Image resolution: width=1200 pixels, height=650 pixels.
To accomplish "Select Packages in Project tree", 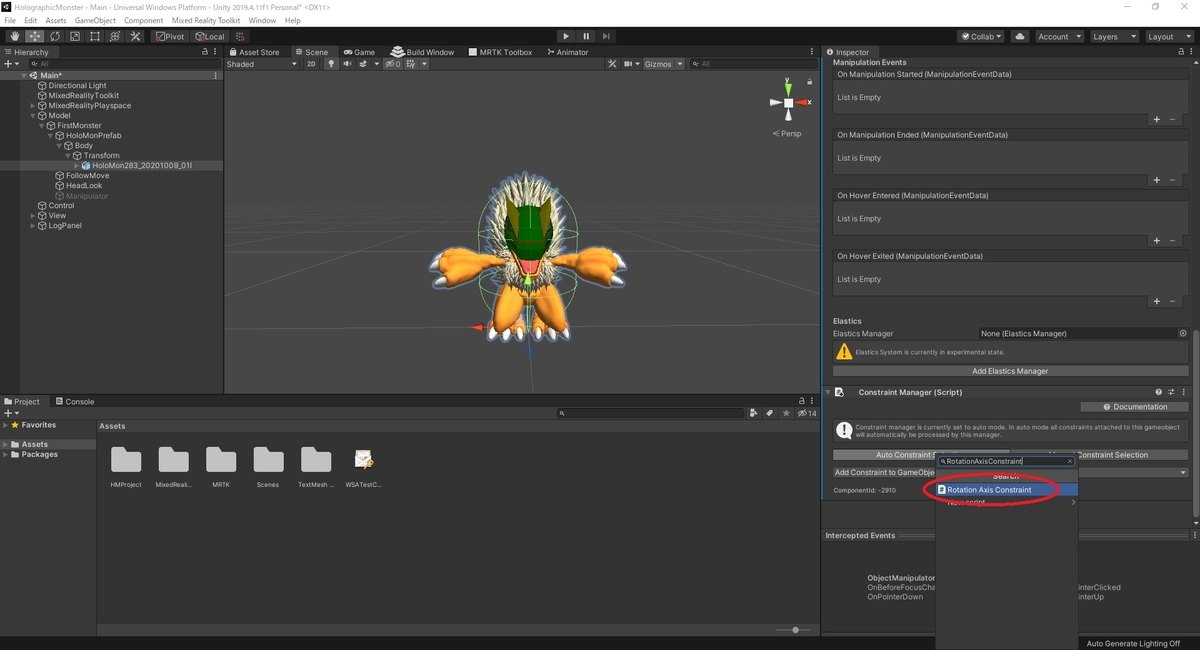I will pyautogui.click(x=40, y=455).
